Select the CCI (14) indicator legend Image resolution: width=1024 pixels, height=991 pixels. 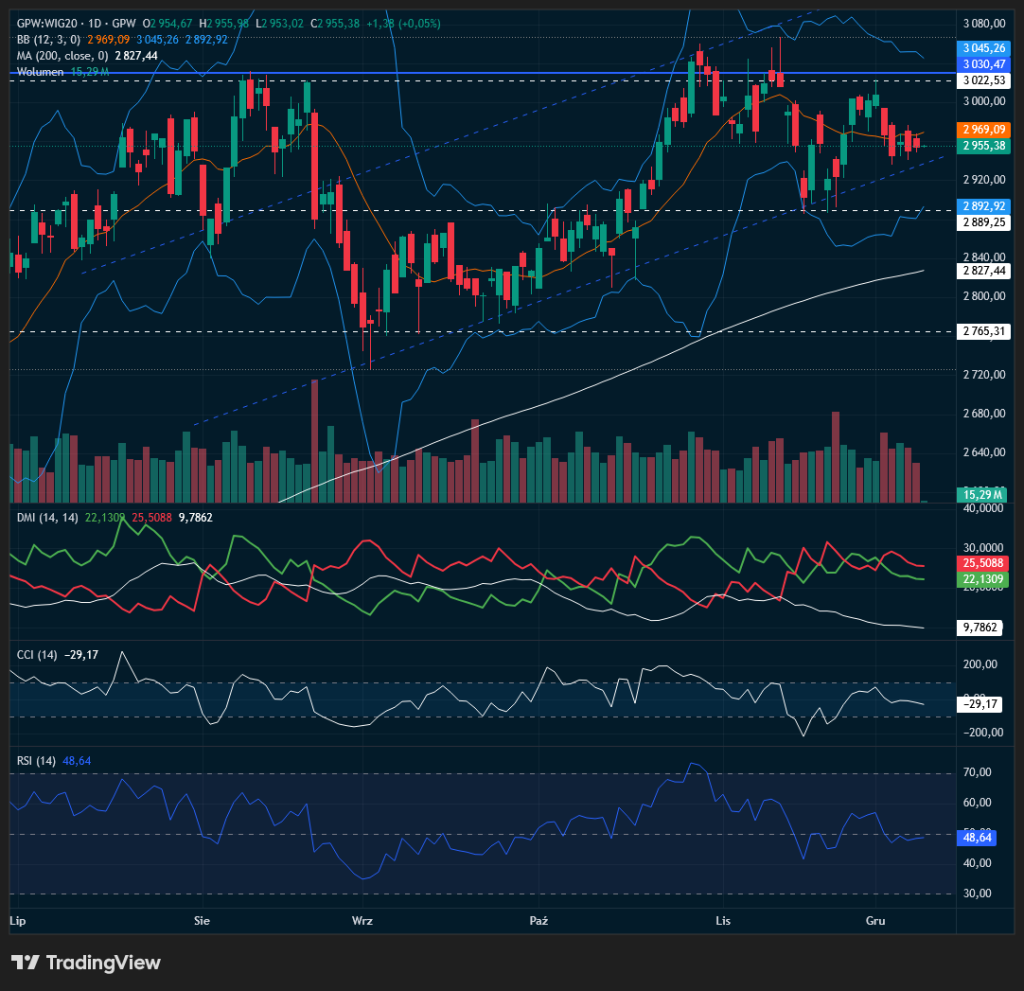point(38,655)
